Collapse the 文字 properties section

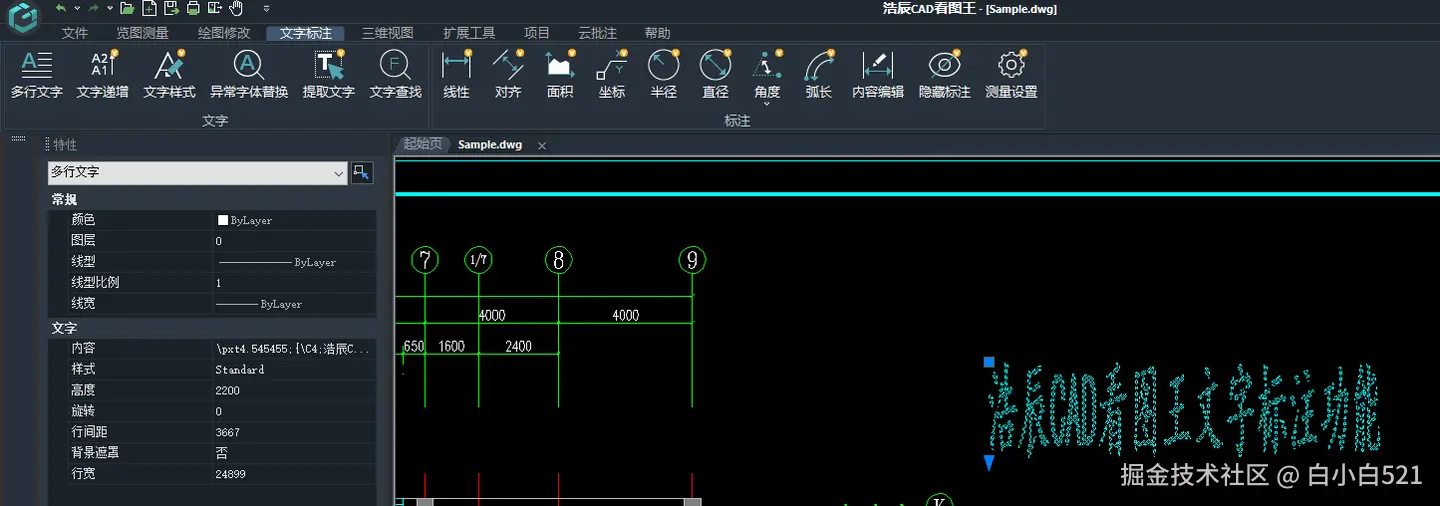click(x=64, y=328)
